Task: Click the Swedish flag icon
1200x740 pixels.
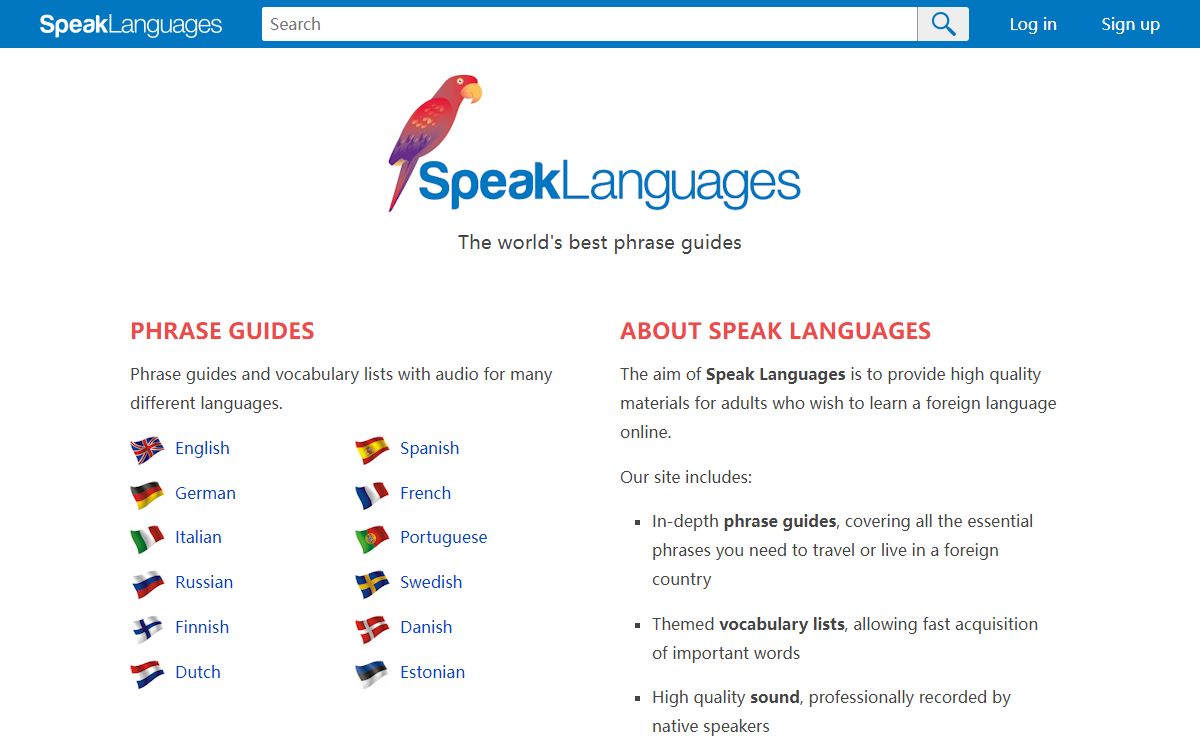Action: click(x=372, y=583)
